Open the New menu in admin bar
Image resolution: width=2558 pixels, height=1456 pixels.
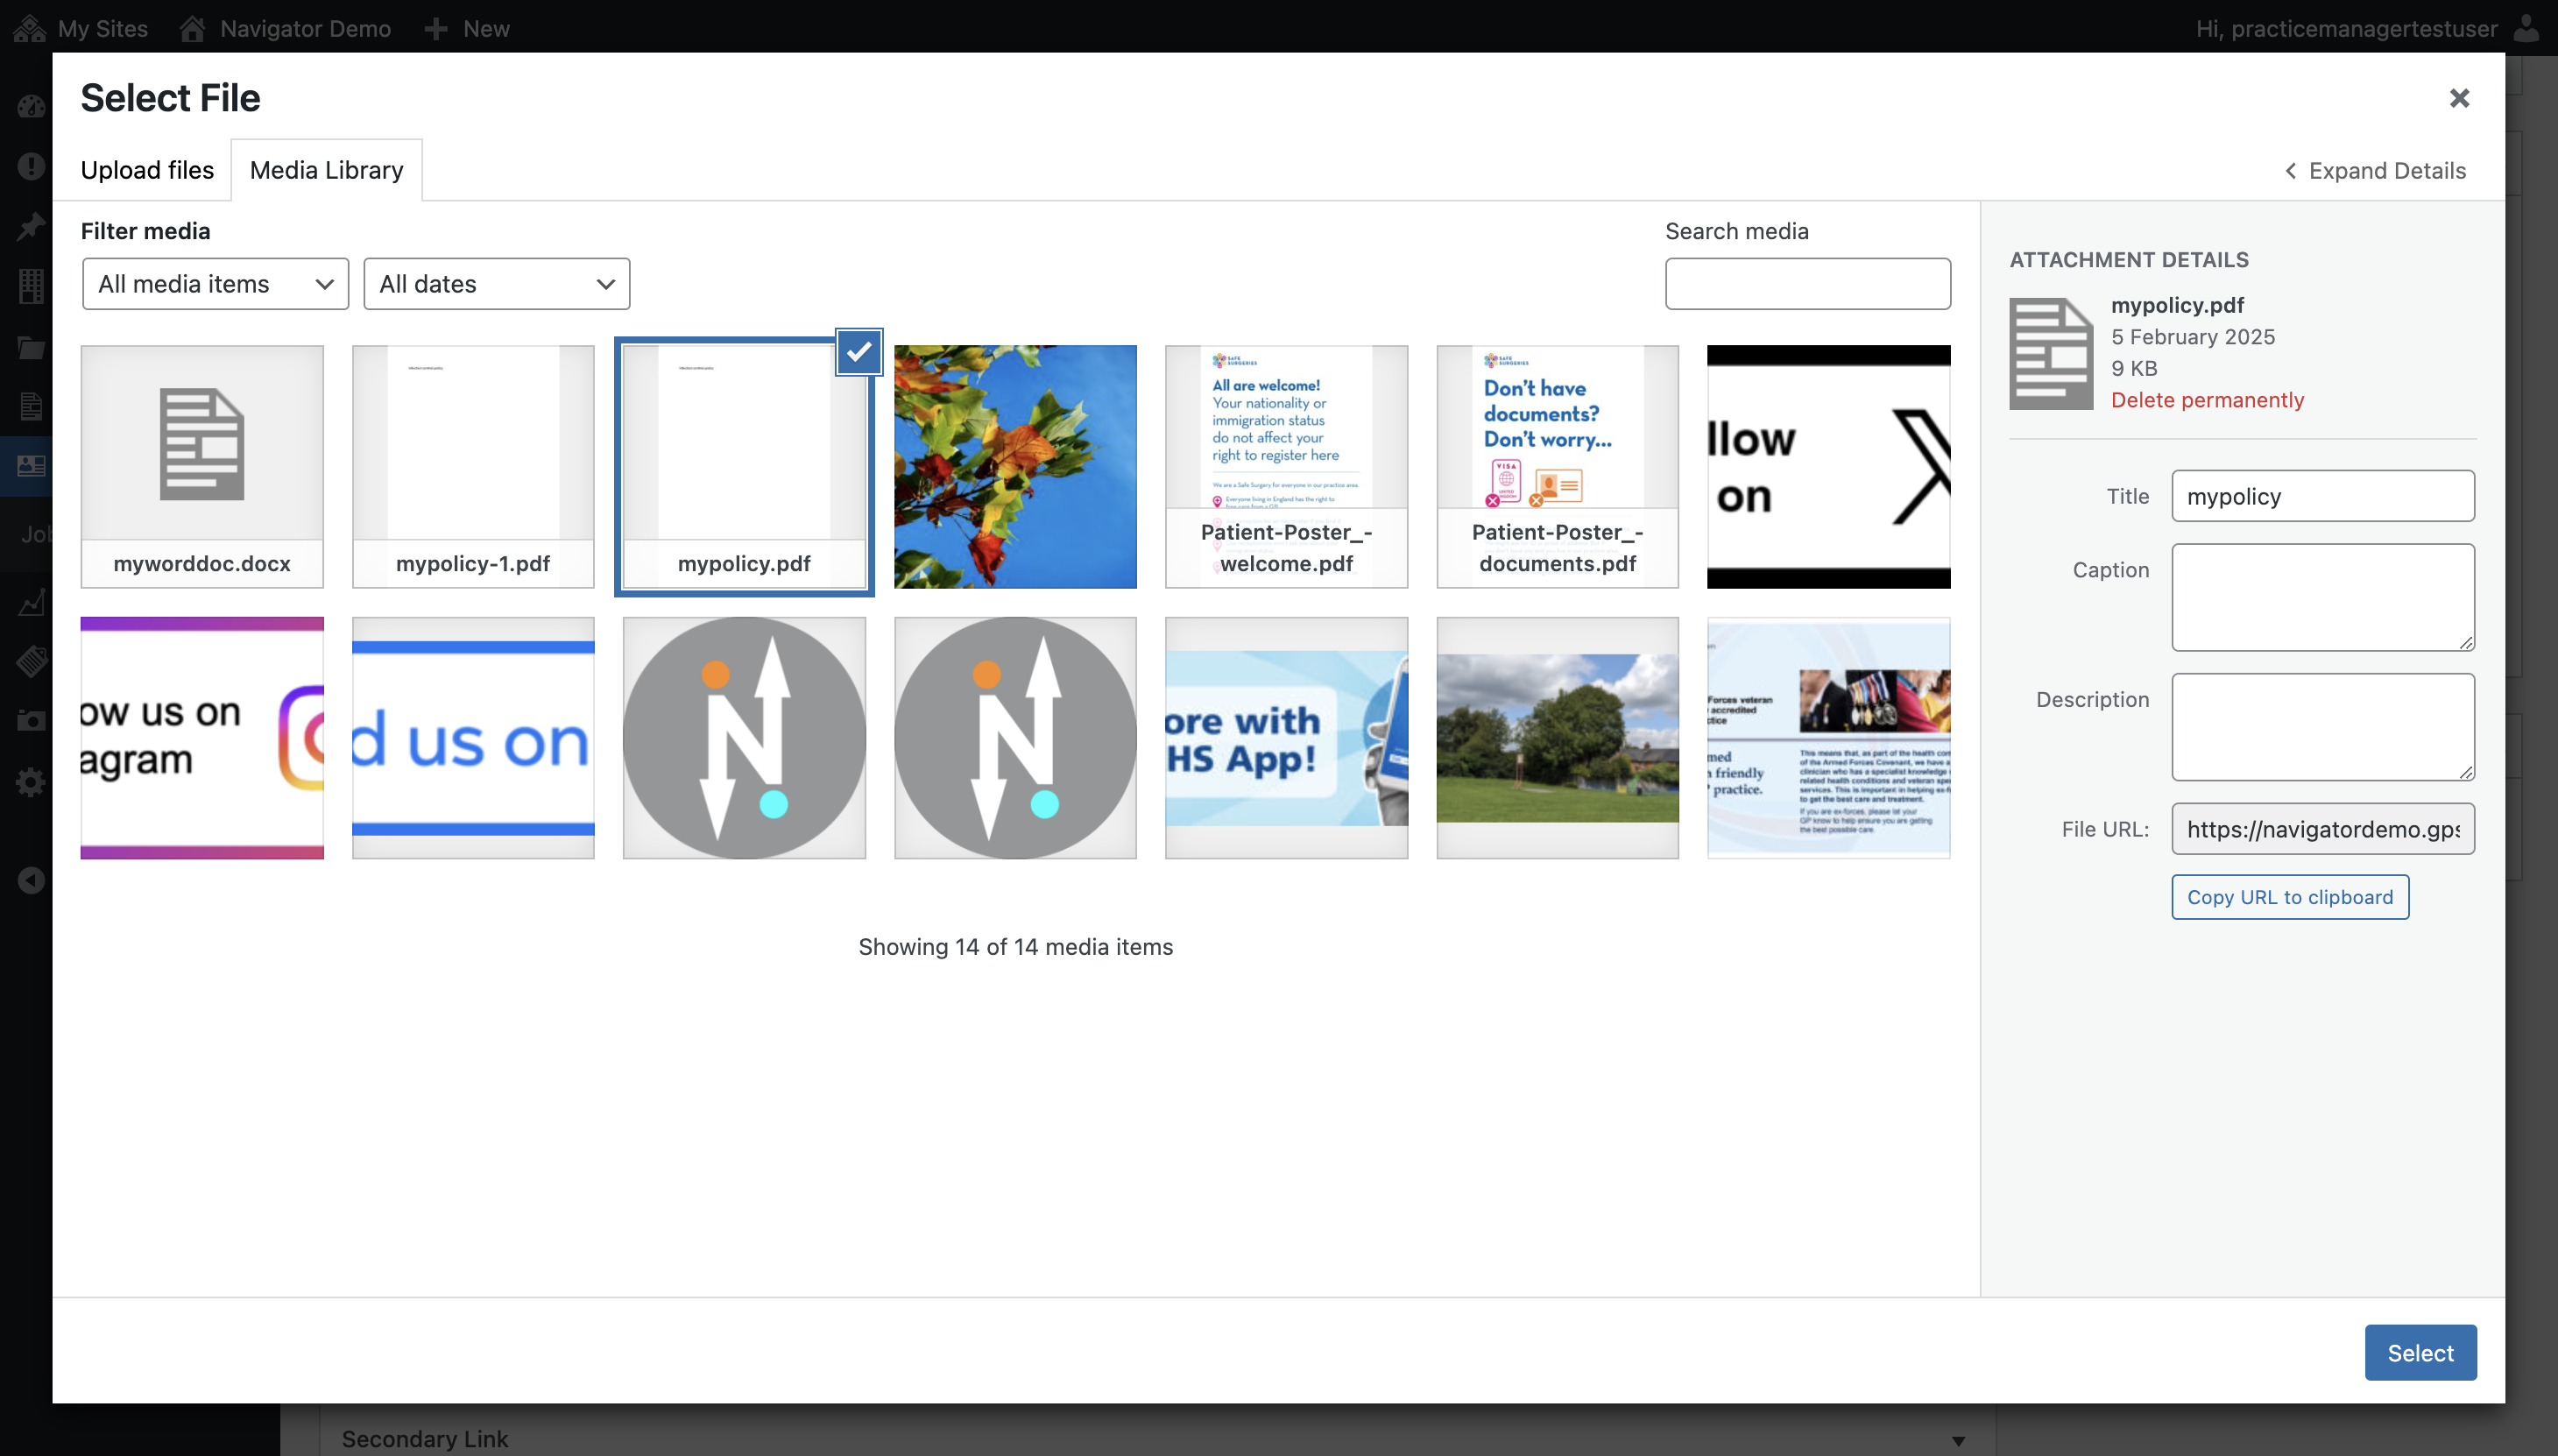click(x=467, y=28)
